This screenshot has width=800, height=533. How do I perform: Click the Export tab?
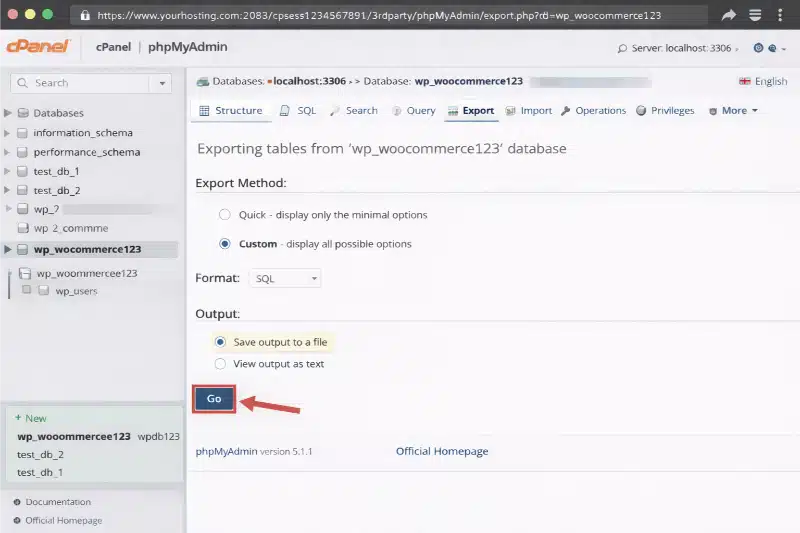coord(471,111)
